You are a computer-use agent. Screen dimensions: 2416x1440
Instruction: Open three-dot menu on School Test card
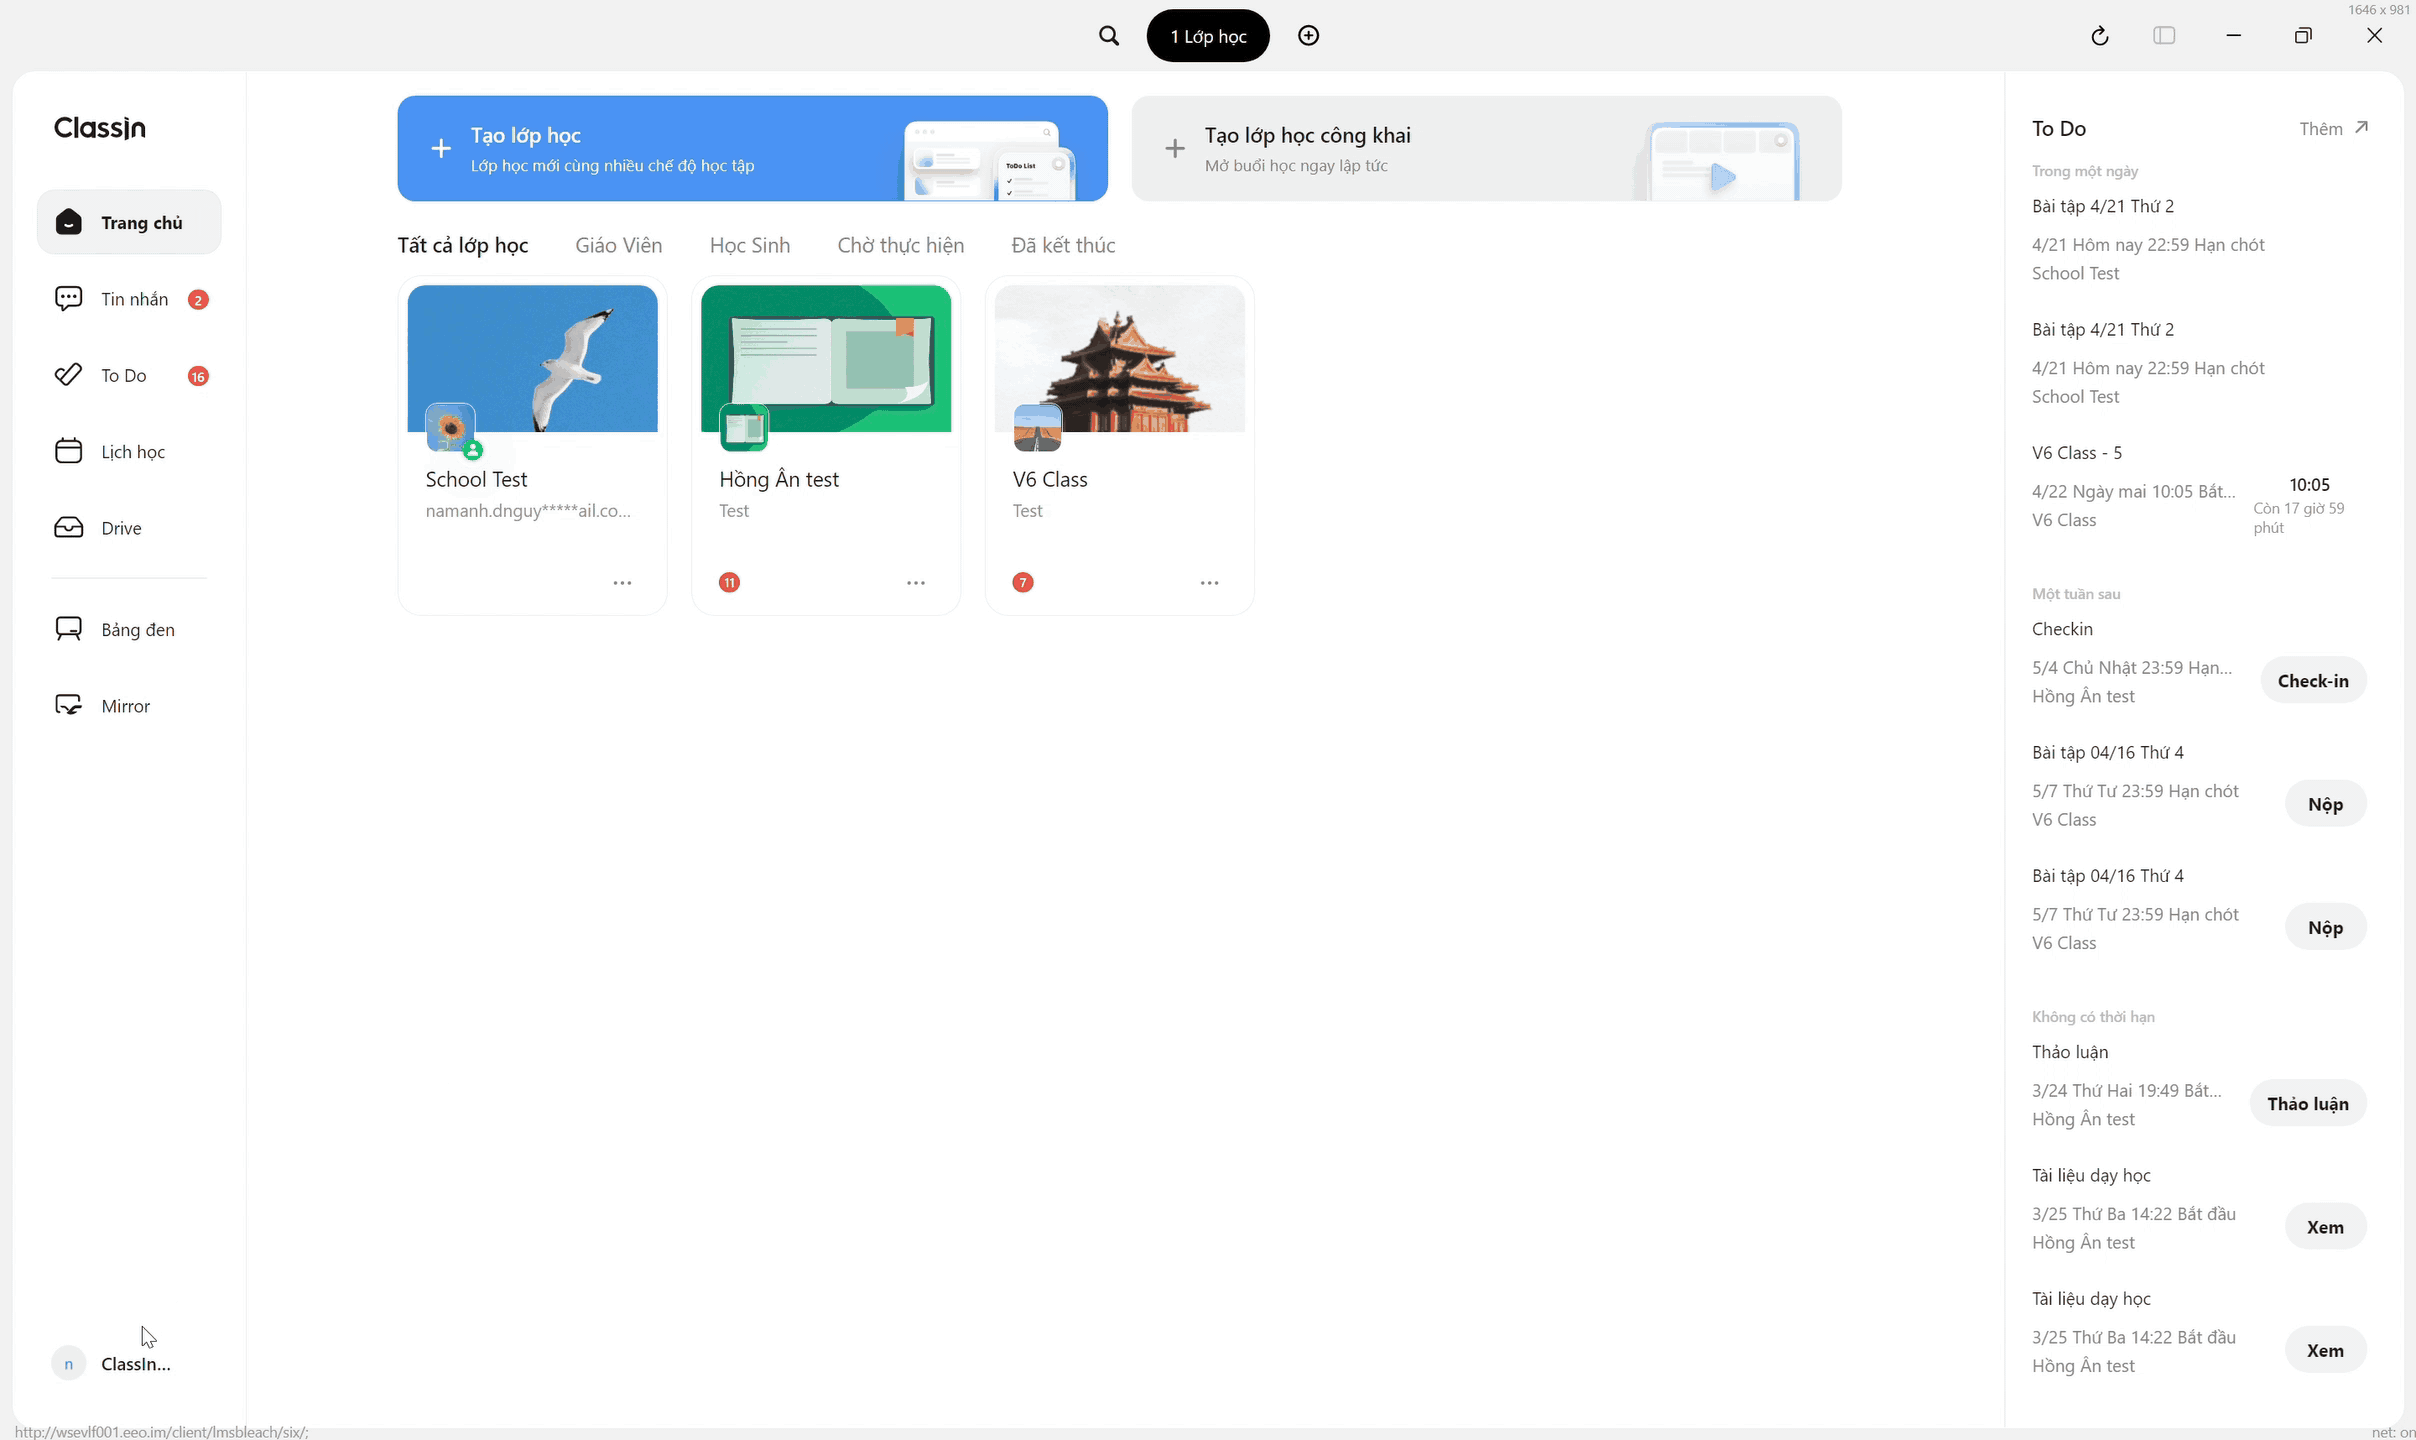pos(622,583)
